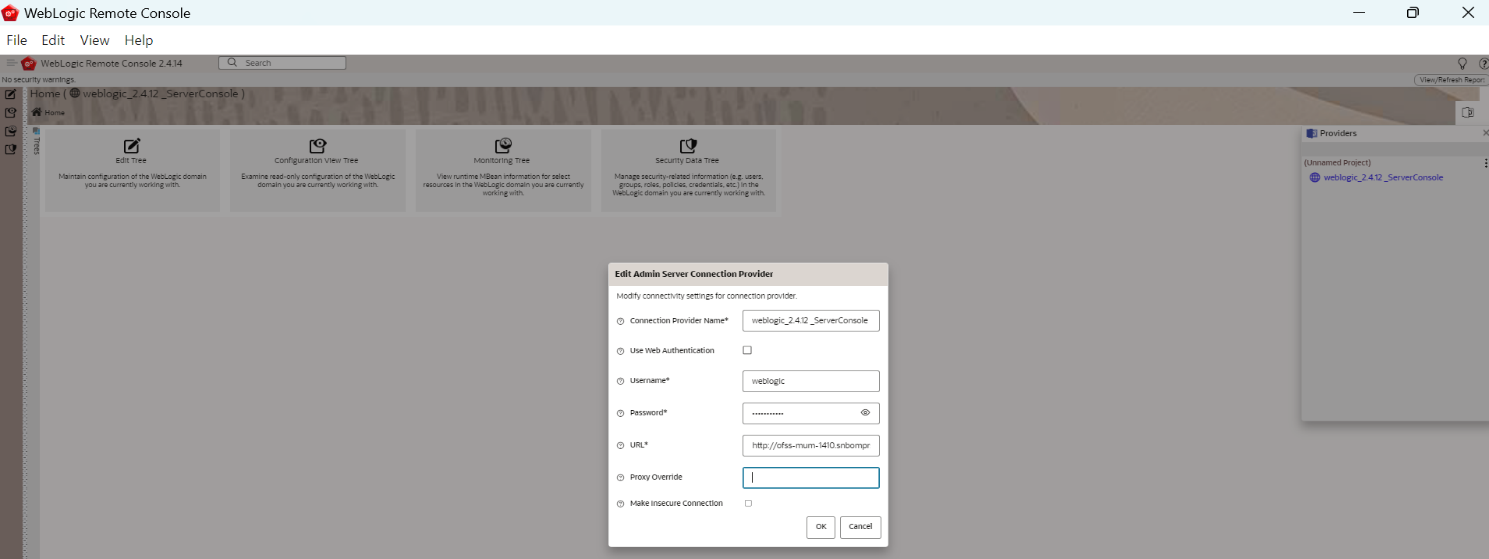Focus the Proxy Override input field
The height and width of the screenshot is (559, 1489).
[x=811, y=478]
